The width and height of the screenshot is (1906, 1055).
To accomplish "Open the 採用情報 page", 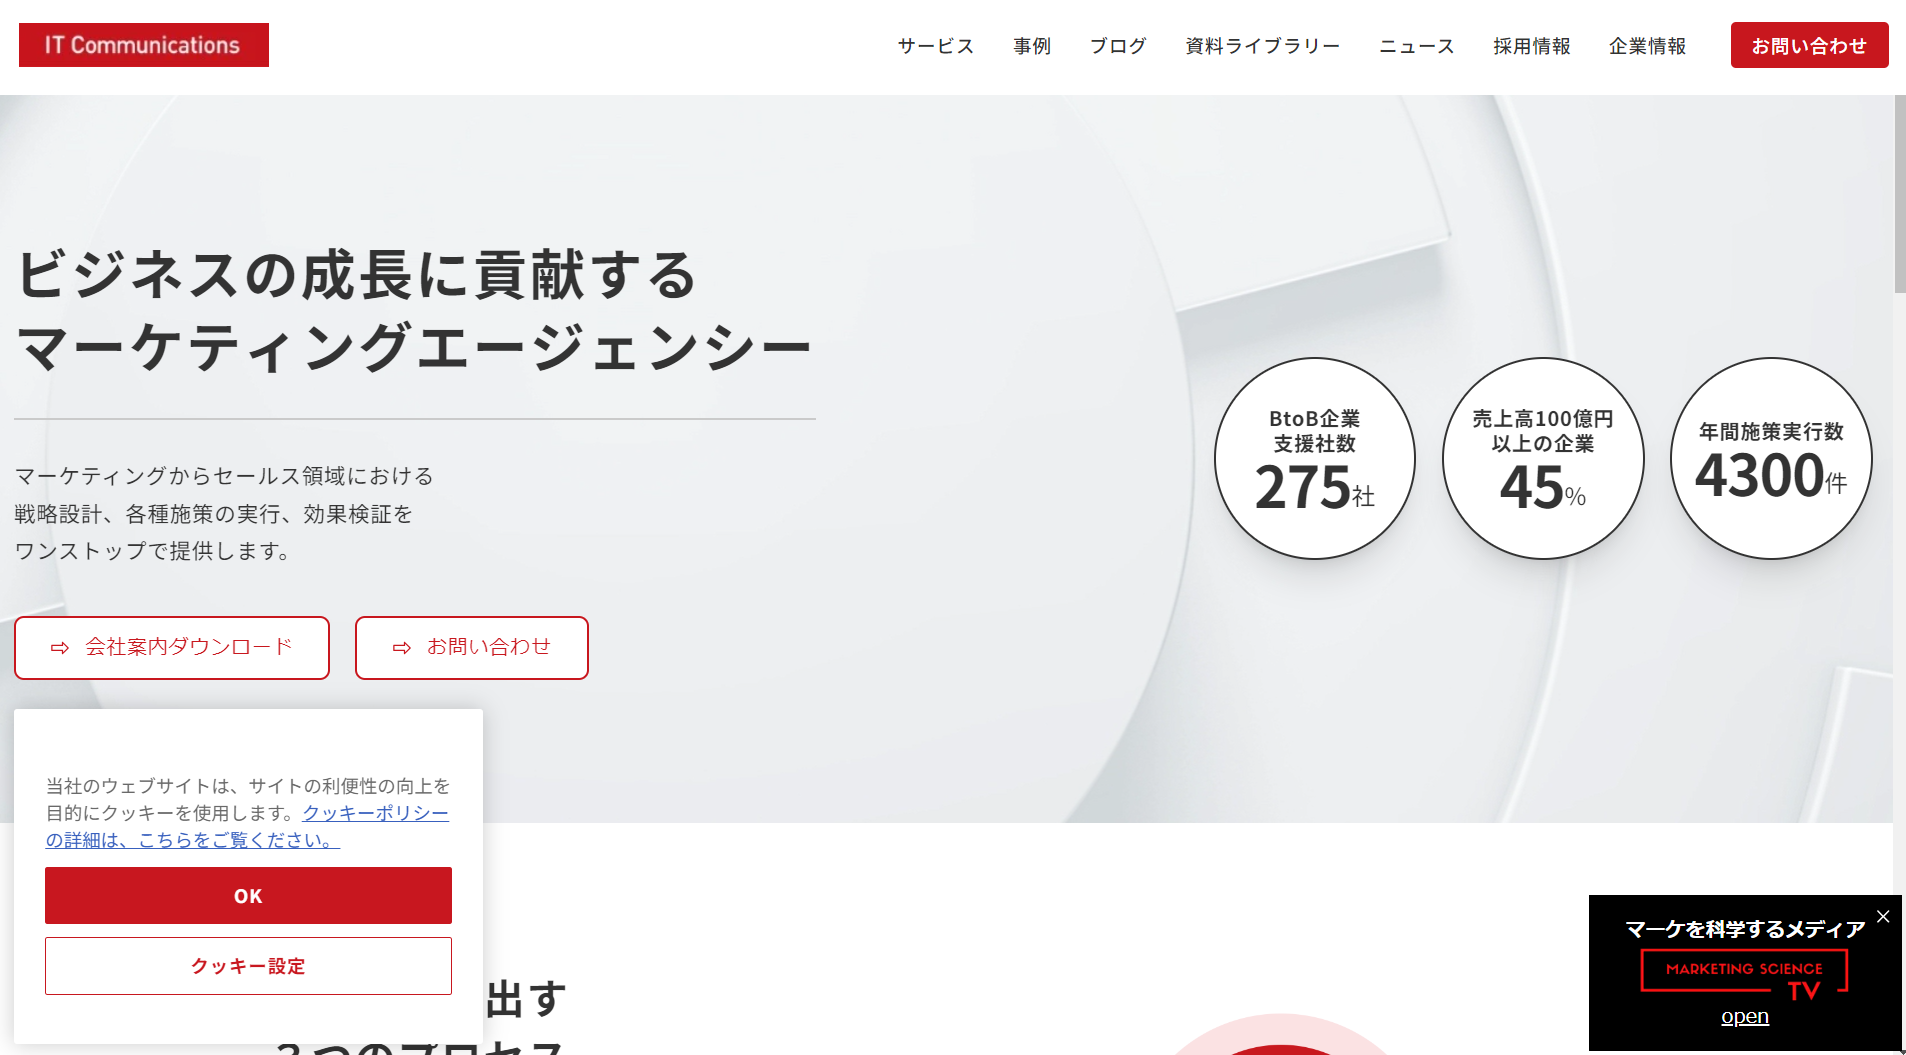I will (1532, 46).
